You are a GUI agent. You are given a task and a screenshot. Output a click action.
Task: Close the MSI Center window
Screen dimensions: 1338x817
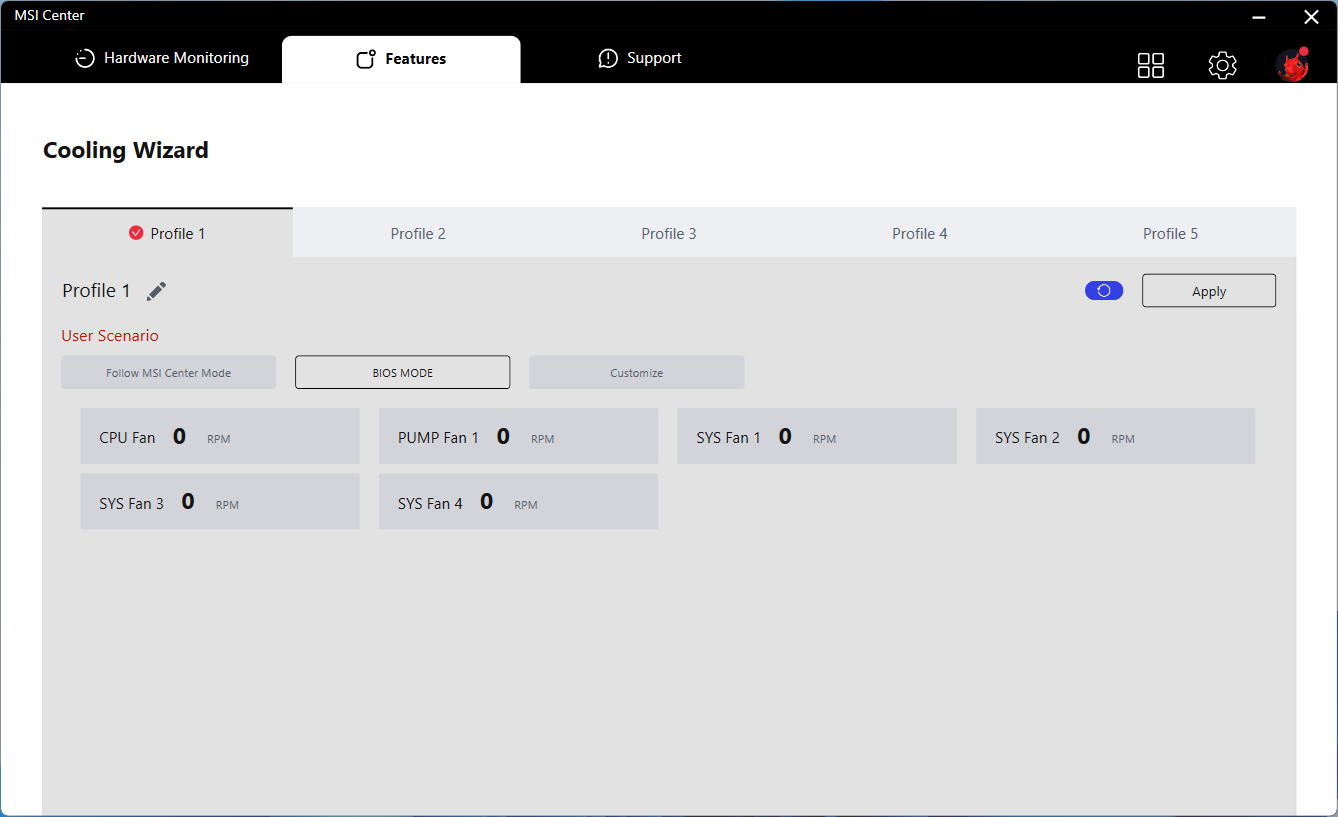coord(1311,16)
